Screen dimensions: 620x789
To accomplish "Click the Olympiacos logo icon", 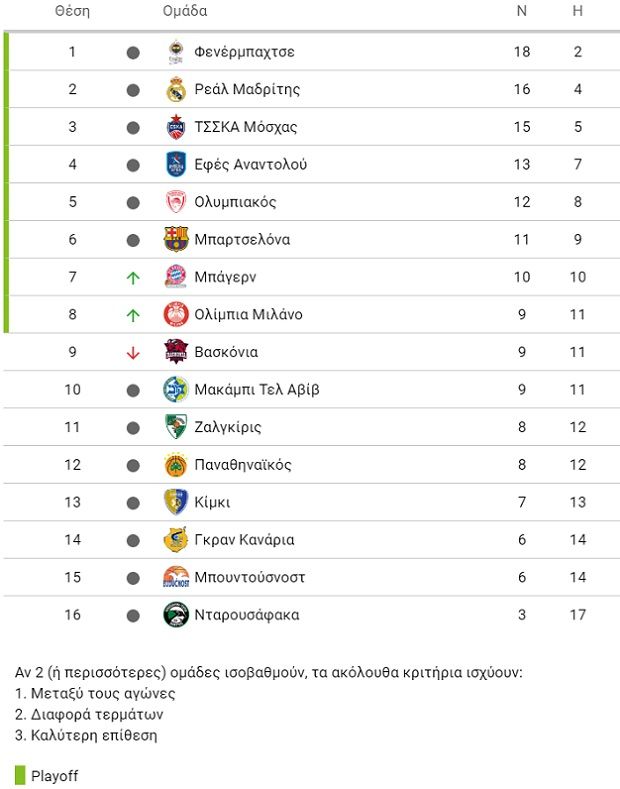I will (176, 202).
